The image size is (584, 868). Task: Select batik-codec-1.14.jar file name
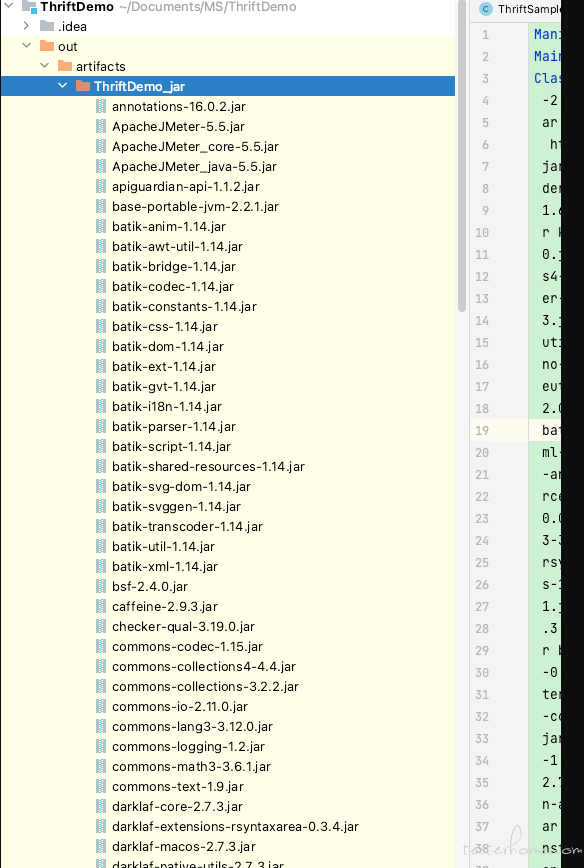point(173,286)
